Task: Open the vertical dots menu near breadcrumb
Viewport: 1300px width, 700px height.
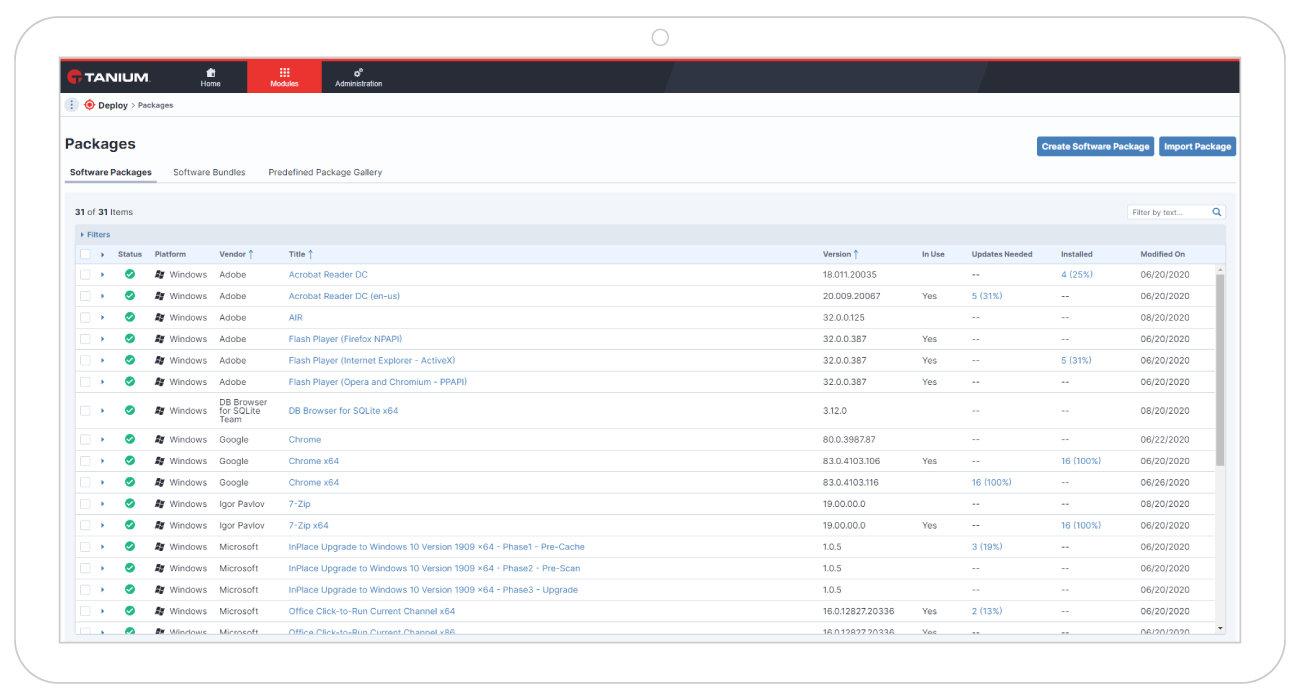Action: click(71, 105)
